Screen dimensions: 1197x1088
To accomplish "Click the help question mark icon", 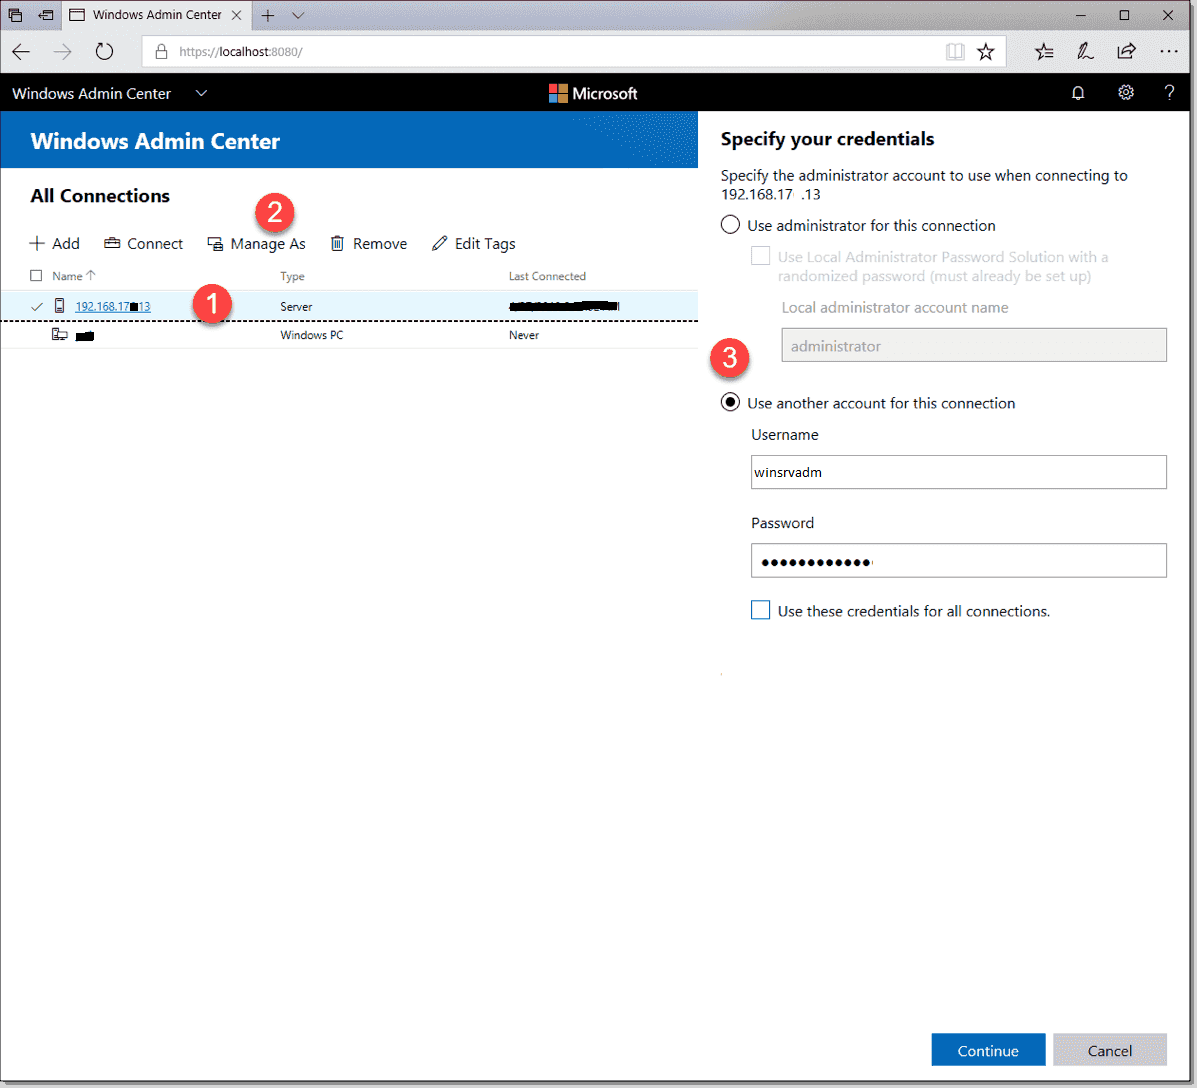I will (x=1169, y=93).
